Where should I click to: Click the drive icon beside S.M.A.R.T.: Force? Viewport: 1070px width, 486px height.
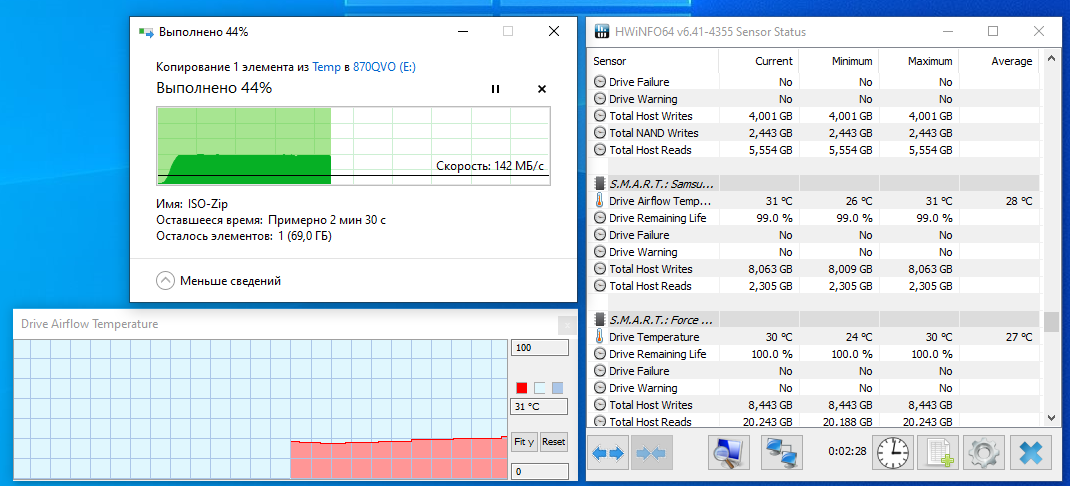coord(599,319)
